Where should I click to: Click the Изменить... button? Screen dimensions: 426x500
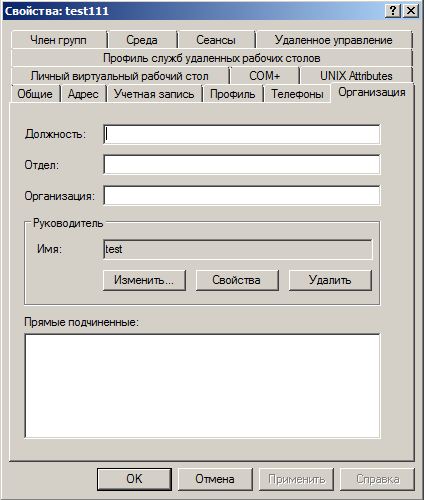pos(144,280)
